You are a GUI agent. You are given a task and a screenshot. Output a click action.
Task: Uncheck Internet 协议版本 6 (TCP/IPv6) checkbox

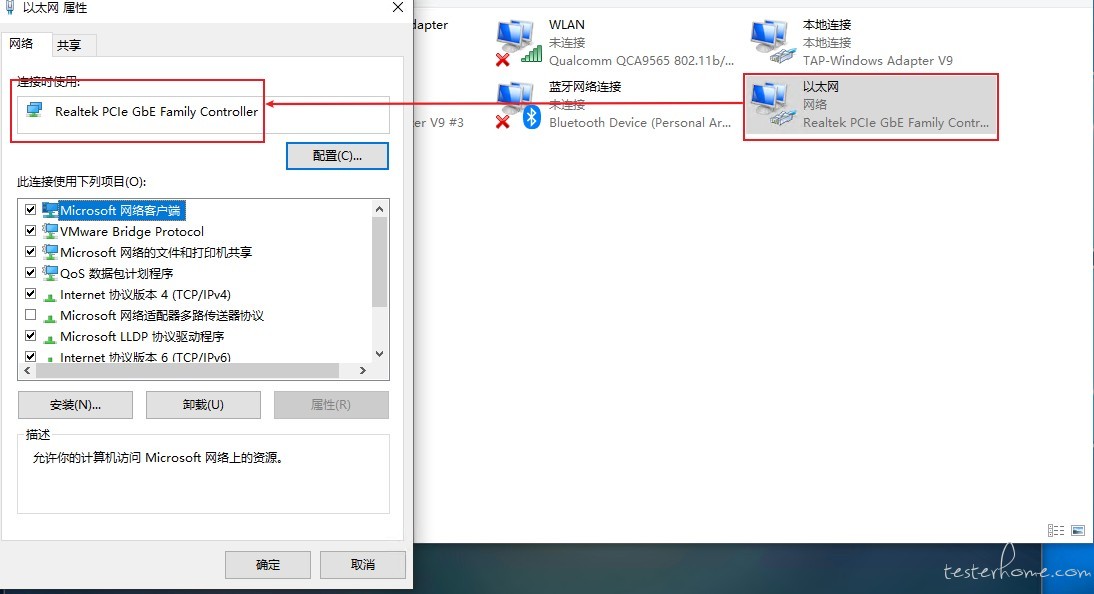pos(31,357)
